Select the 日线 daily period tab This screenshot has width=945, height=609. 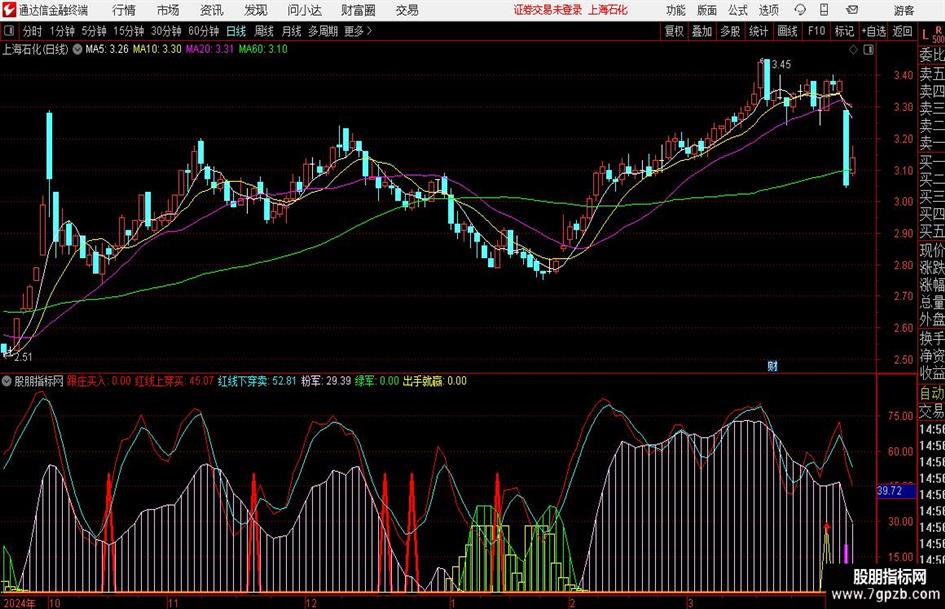pos(236,31)
